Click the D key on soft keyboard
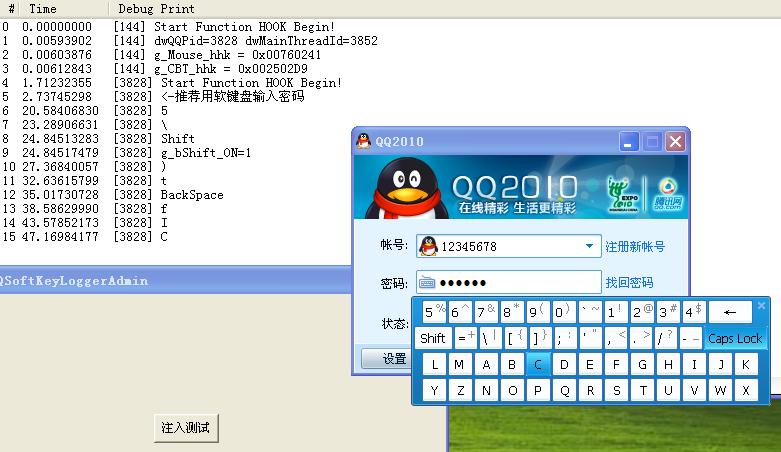 click(x=564, y=364)
